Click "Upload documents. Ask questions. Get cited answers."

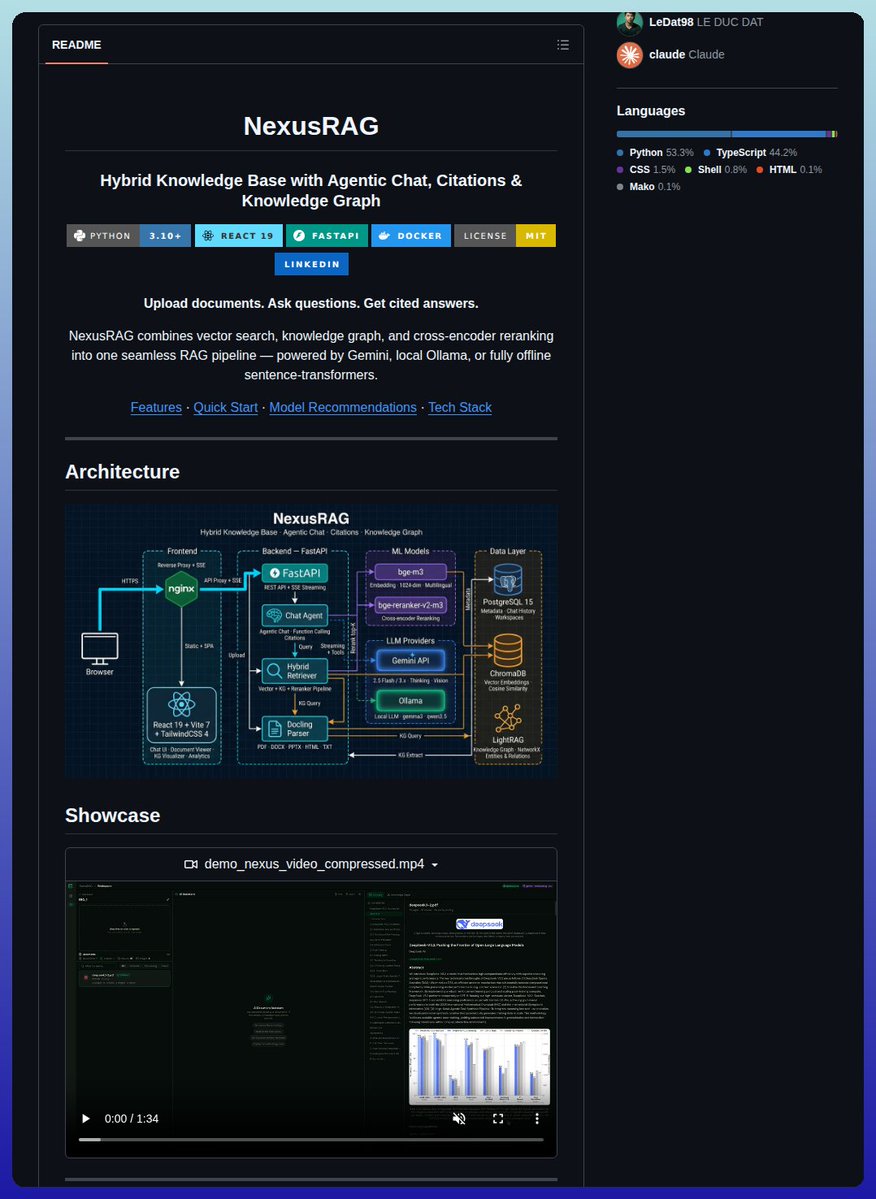click(x=311, y=304)
